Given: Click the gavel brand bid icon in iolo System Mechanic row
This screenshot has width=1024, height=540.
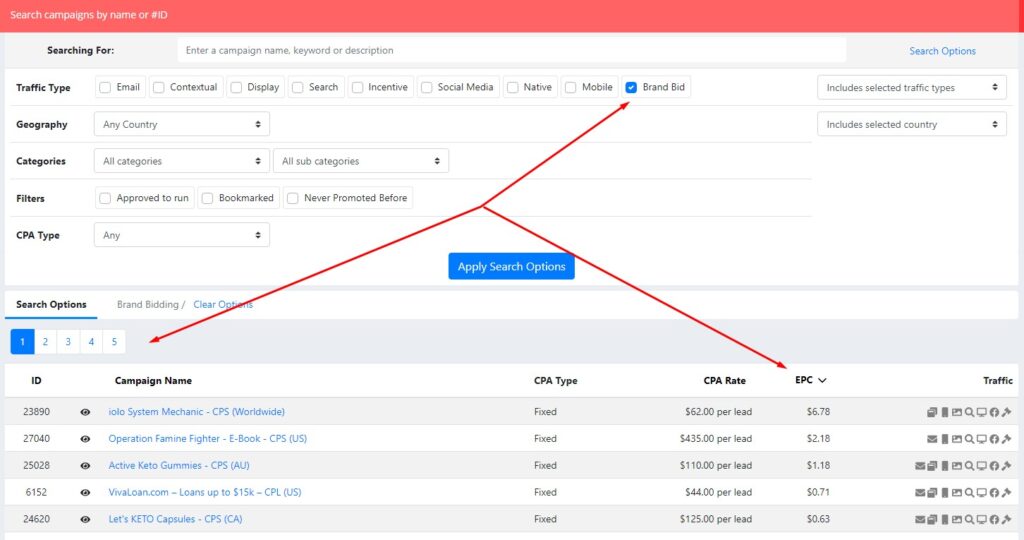Looking at the screenshot, I should 1006,412.
